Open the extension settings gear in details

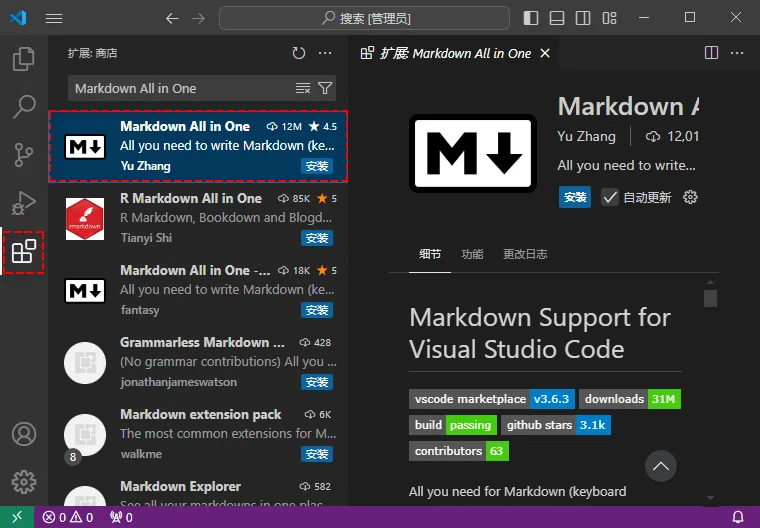[690, 197]
